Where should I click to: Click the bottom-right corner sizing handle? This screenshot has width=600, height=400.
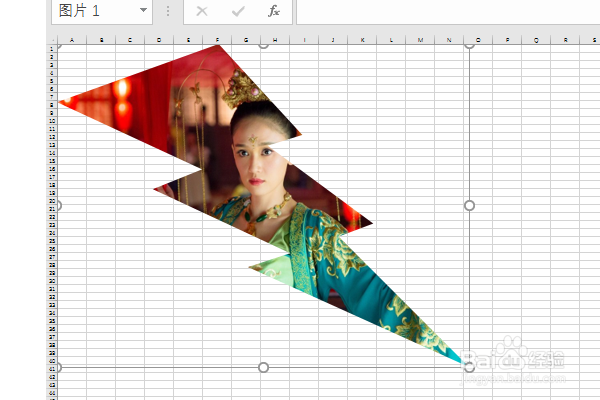pyautogui.click(x=470, y=367)
